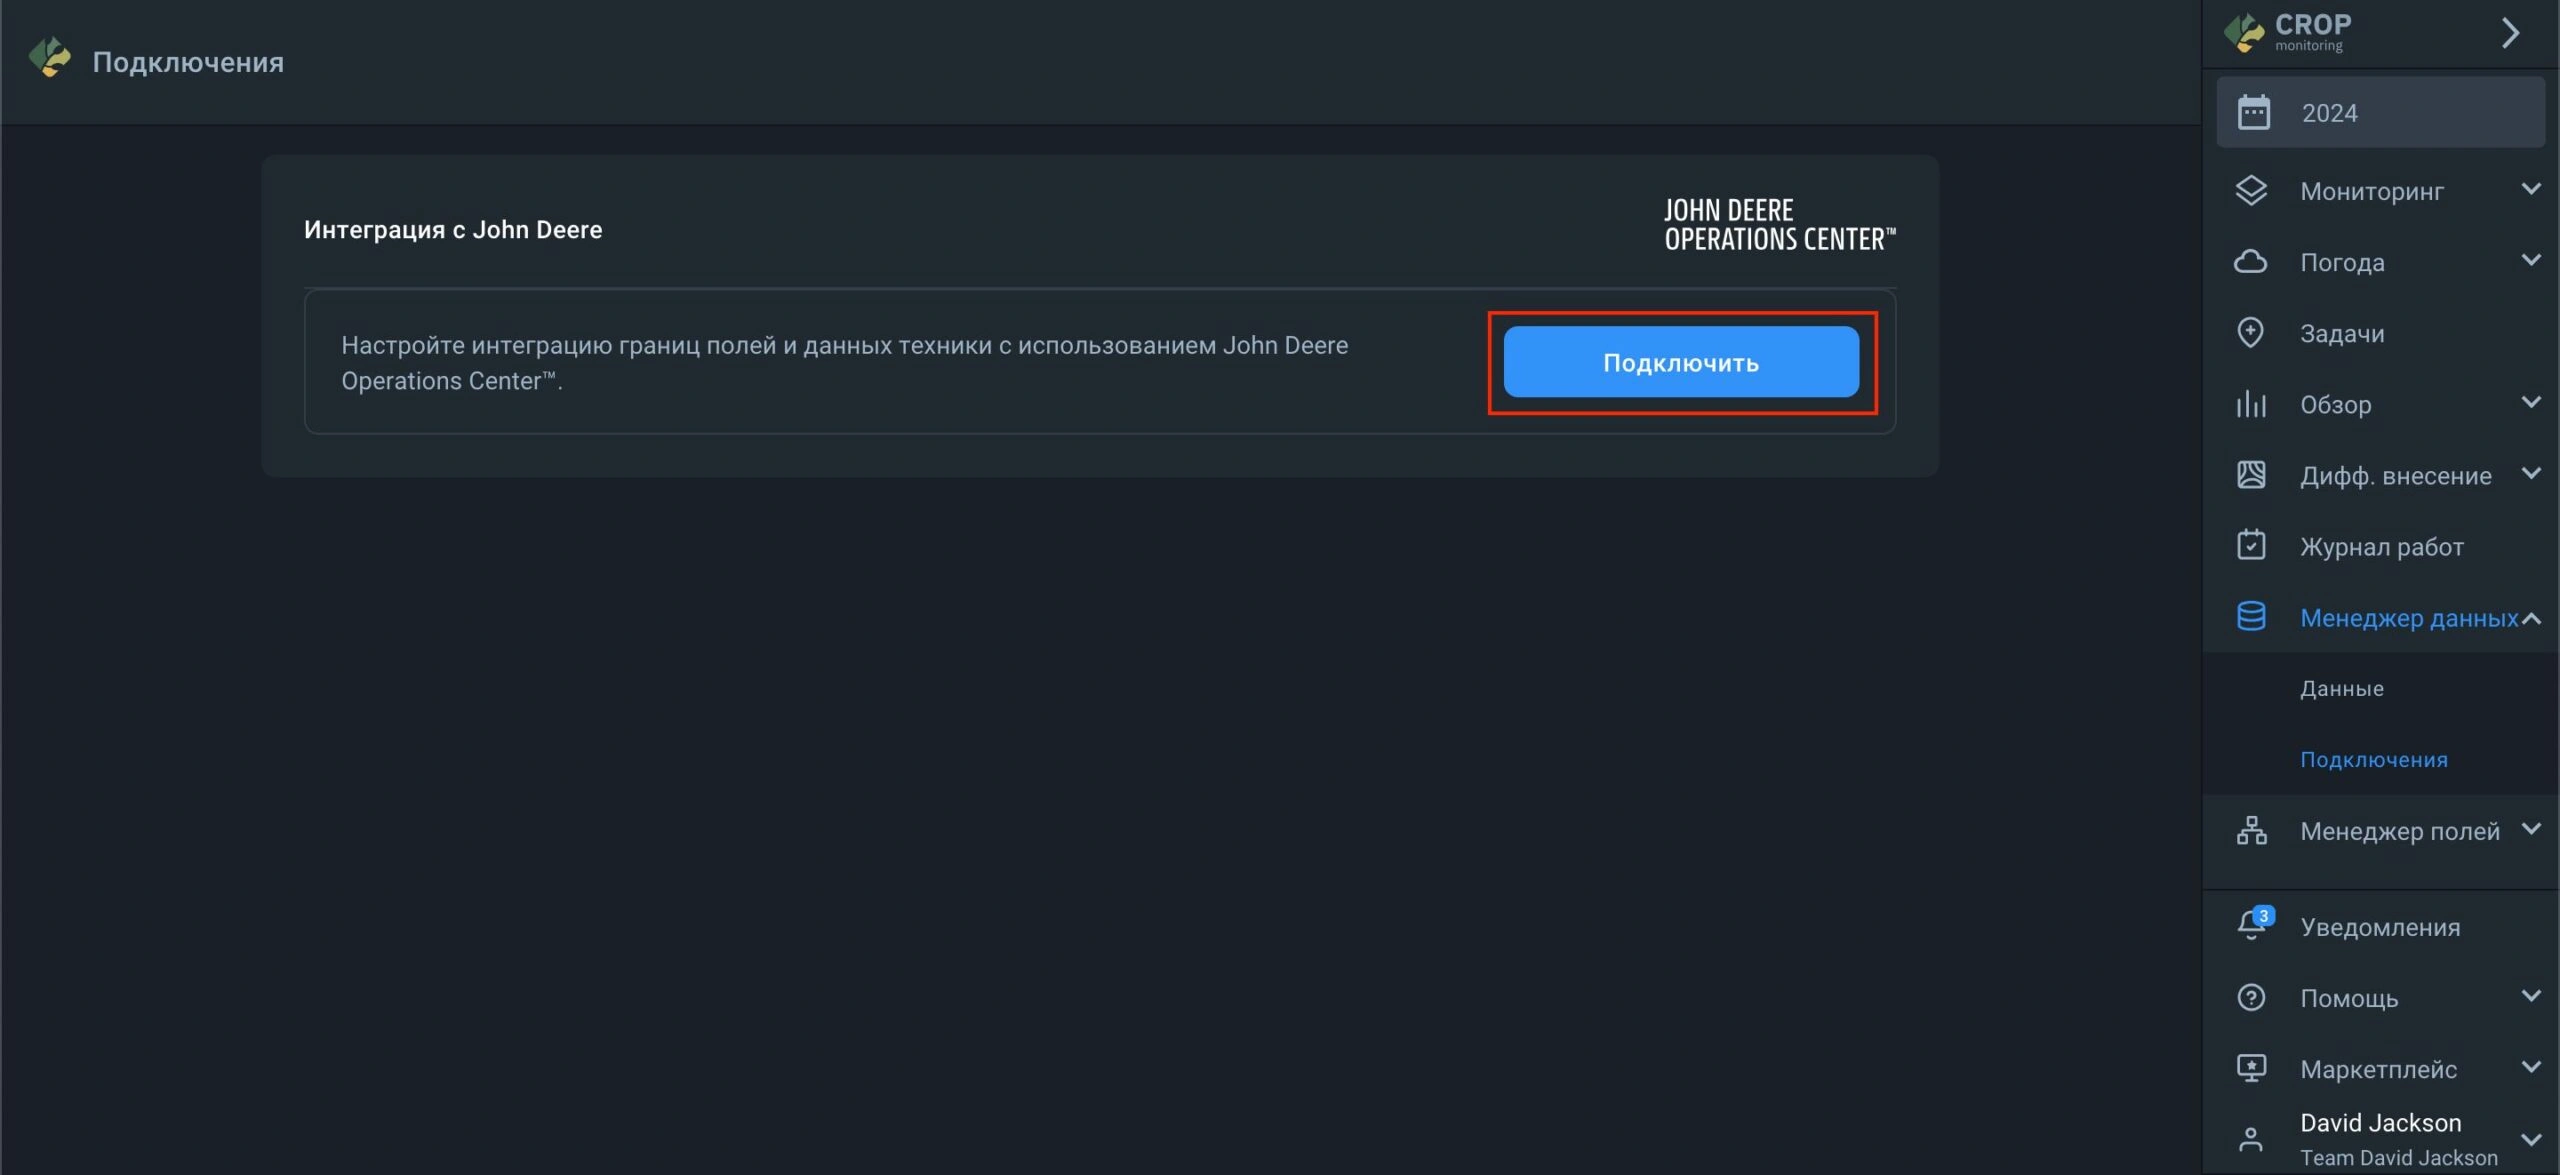Click the work log calendar-check icon
Viewport: 2560px width, 1175px height.
coord(2250,546)
